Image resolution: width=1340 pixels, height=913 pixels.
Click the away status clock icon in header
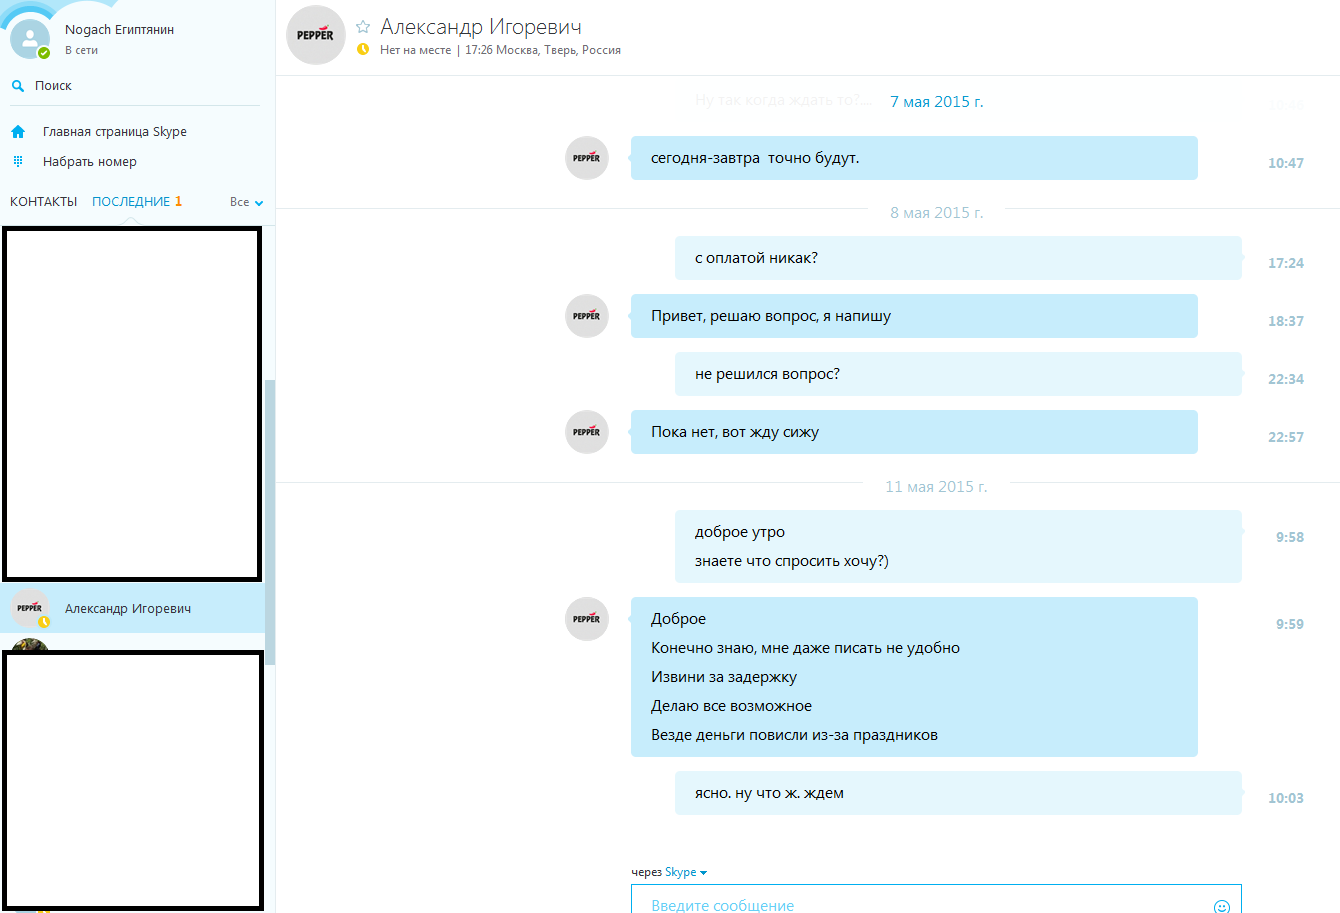tap(363, 49)
